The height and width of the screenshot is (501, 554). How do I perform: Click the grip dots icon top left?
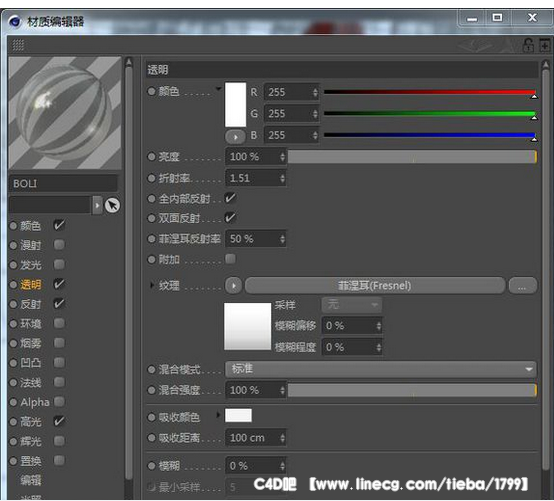[18, 45]
